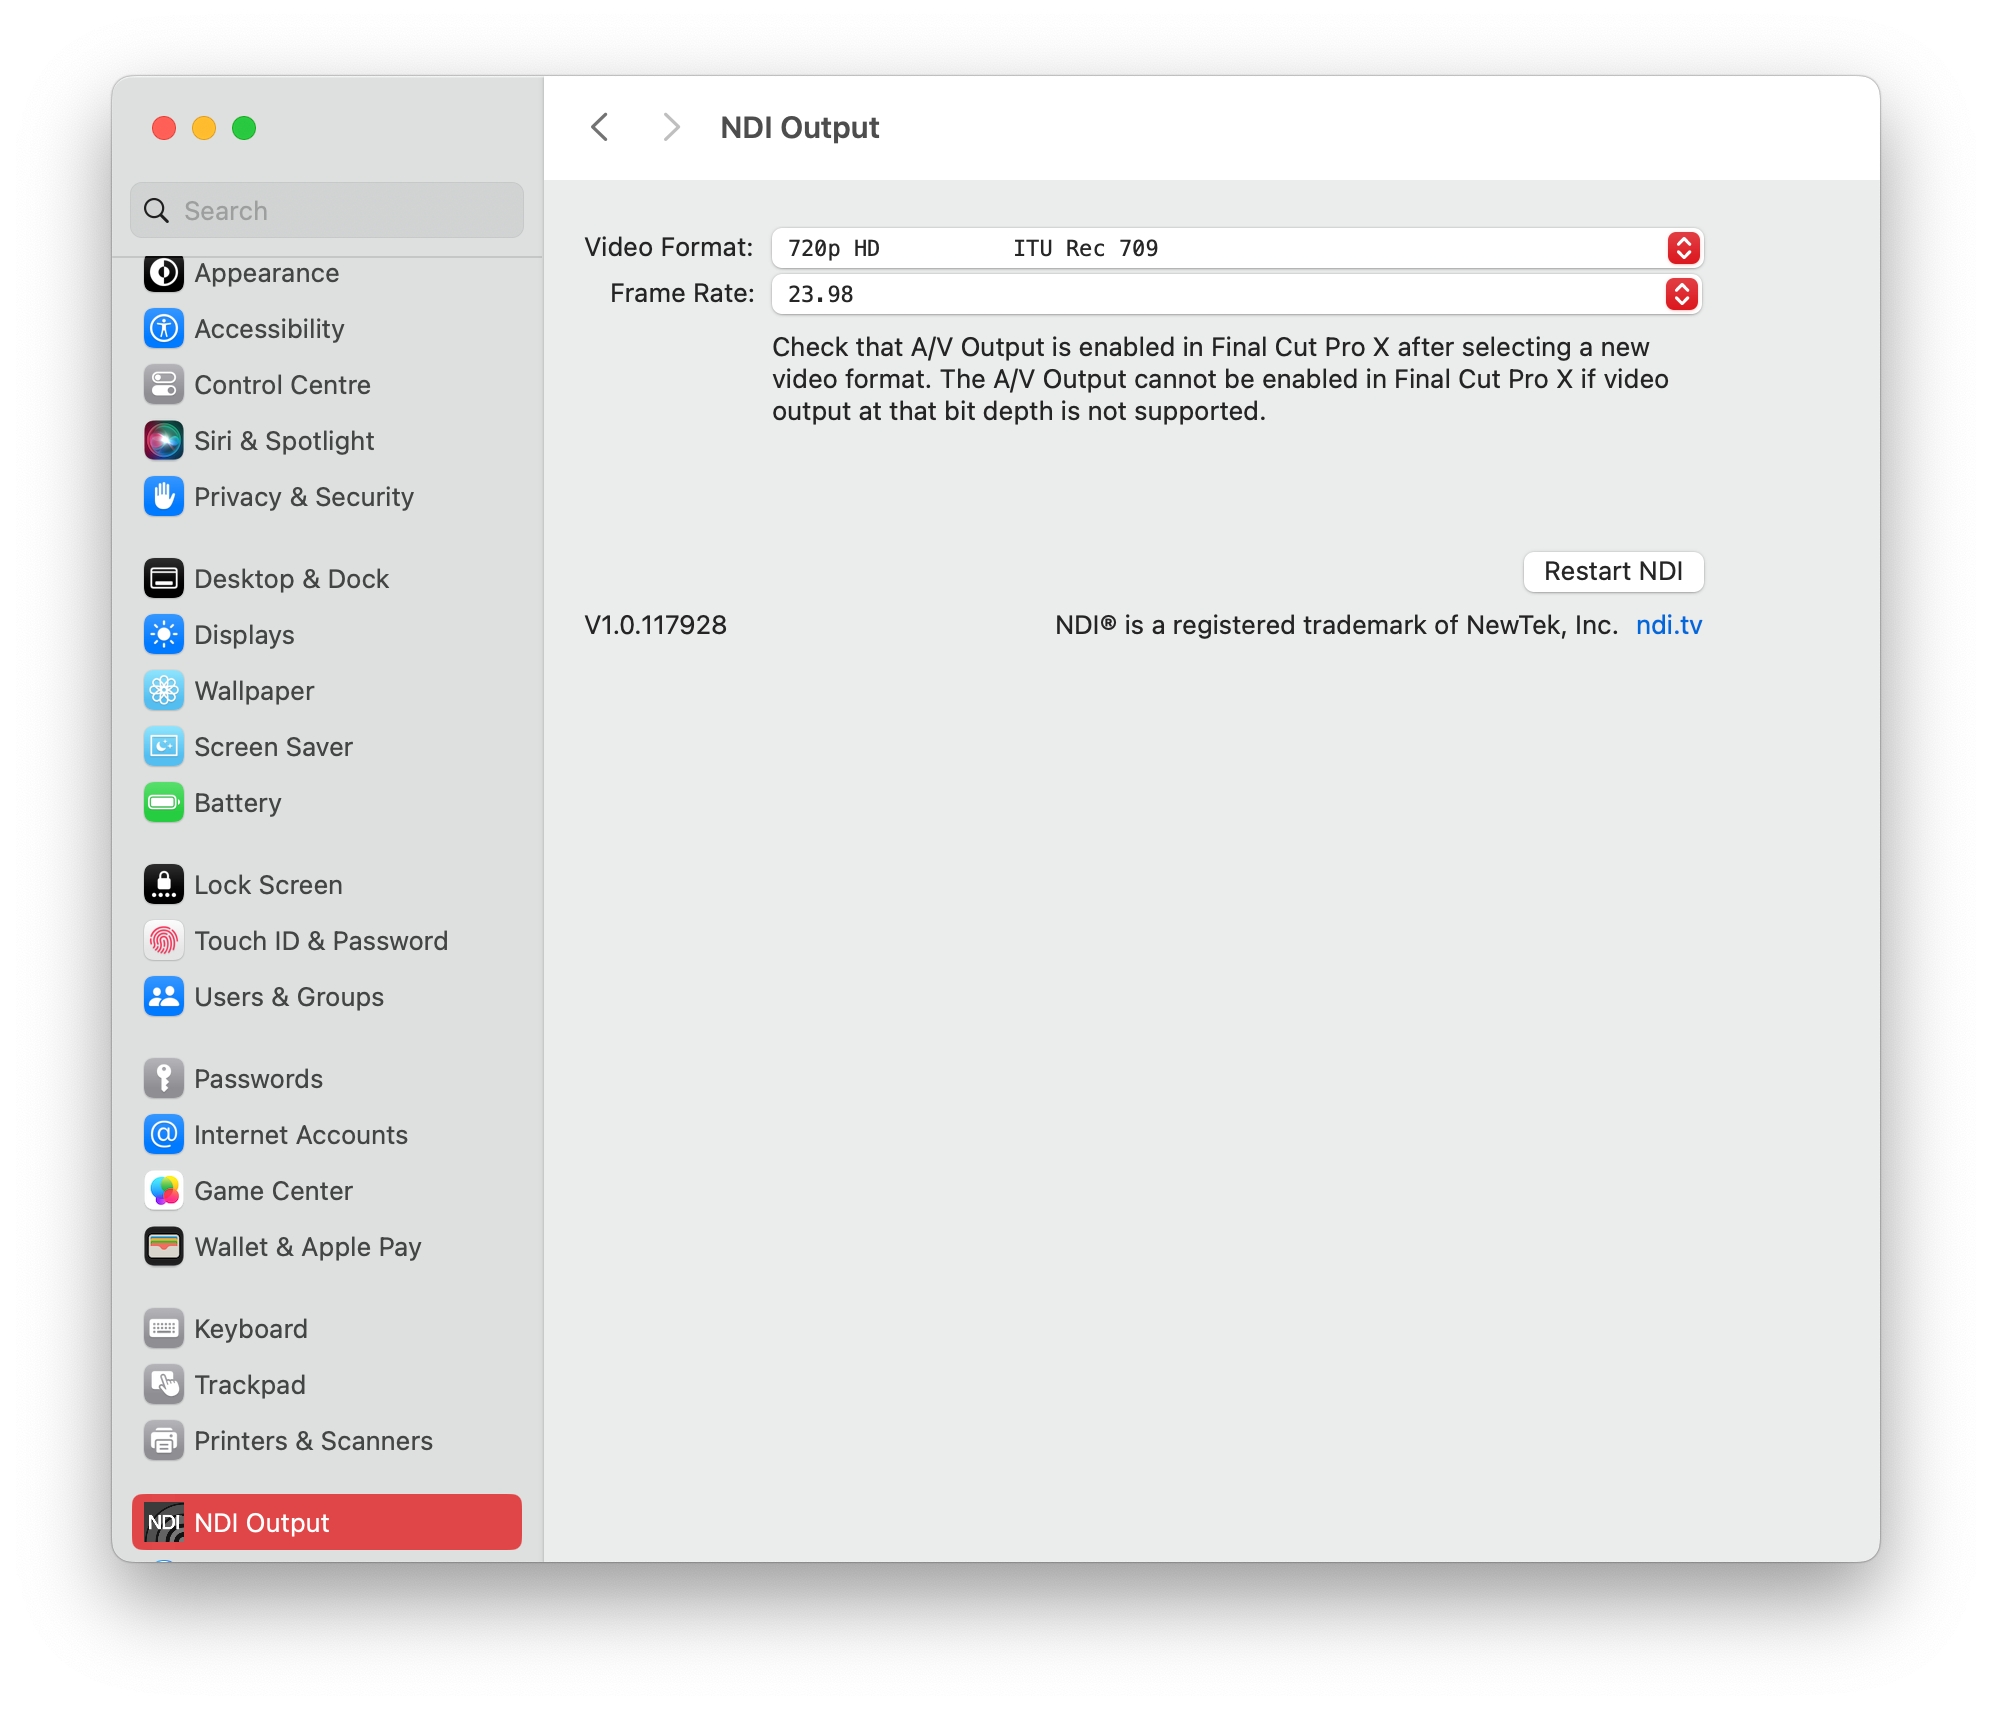Click the Wallpaper flower icon

[x=164, y=691]
